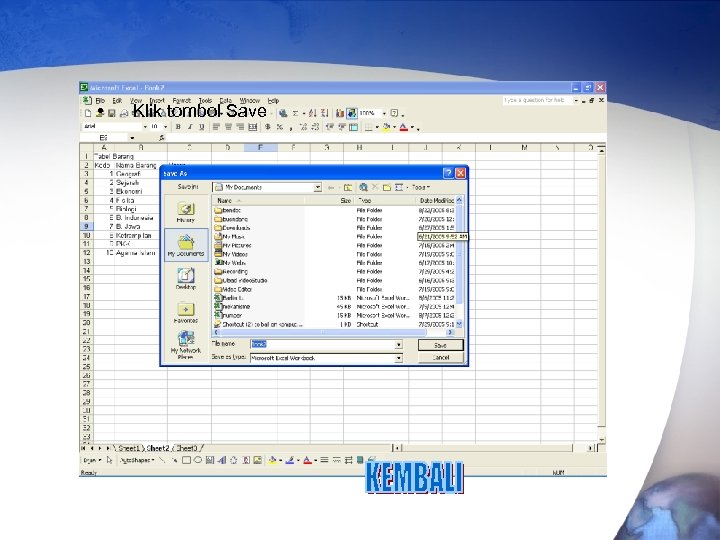Click the Align Left icon
This screenshot has width=720, height=540.
216,127
